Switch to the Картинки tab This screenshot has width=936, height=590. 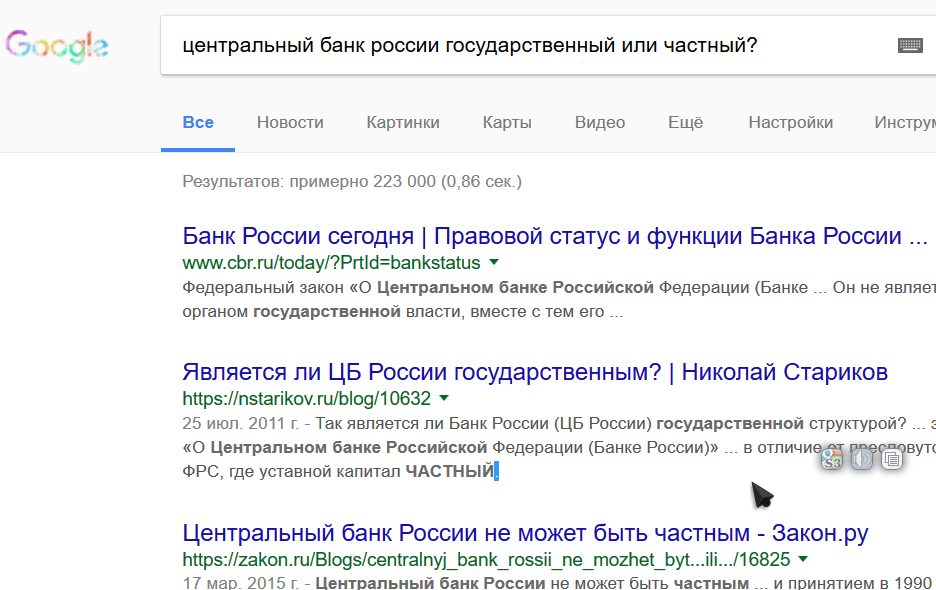pyautogui.click(x=403, y=122)
